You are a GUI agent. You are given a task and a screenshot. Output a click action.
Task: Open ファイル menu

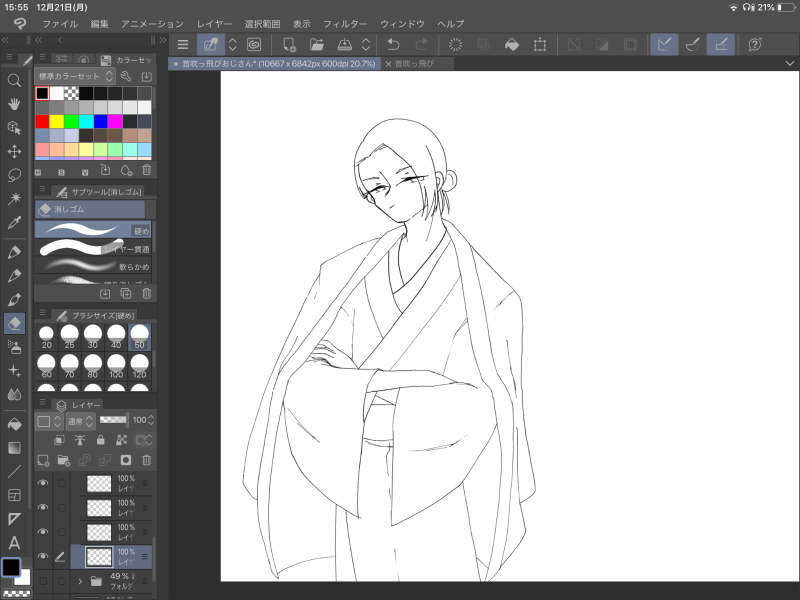point(60,23)
